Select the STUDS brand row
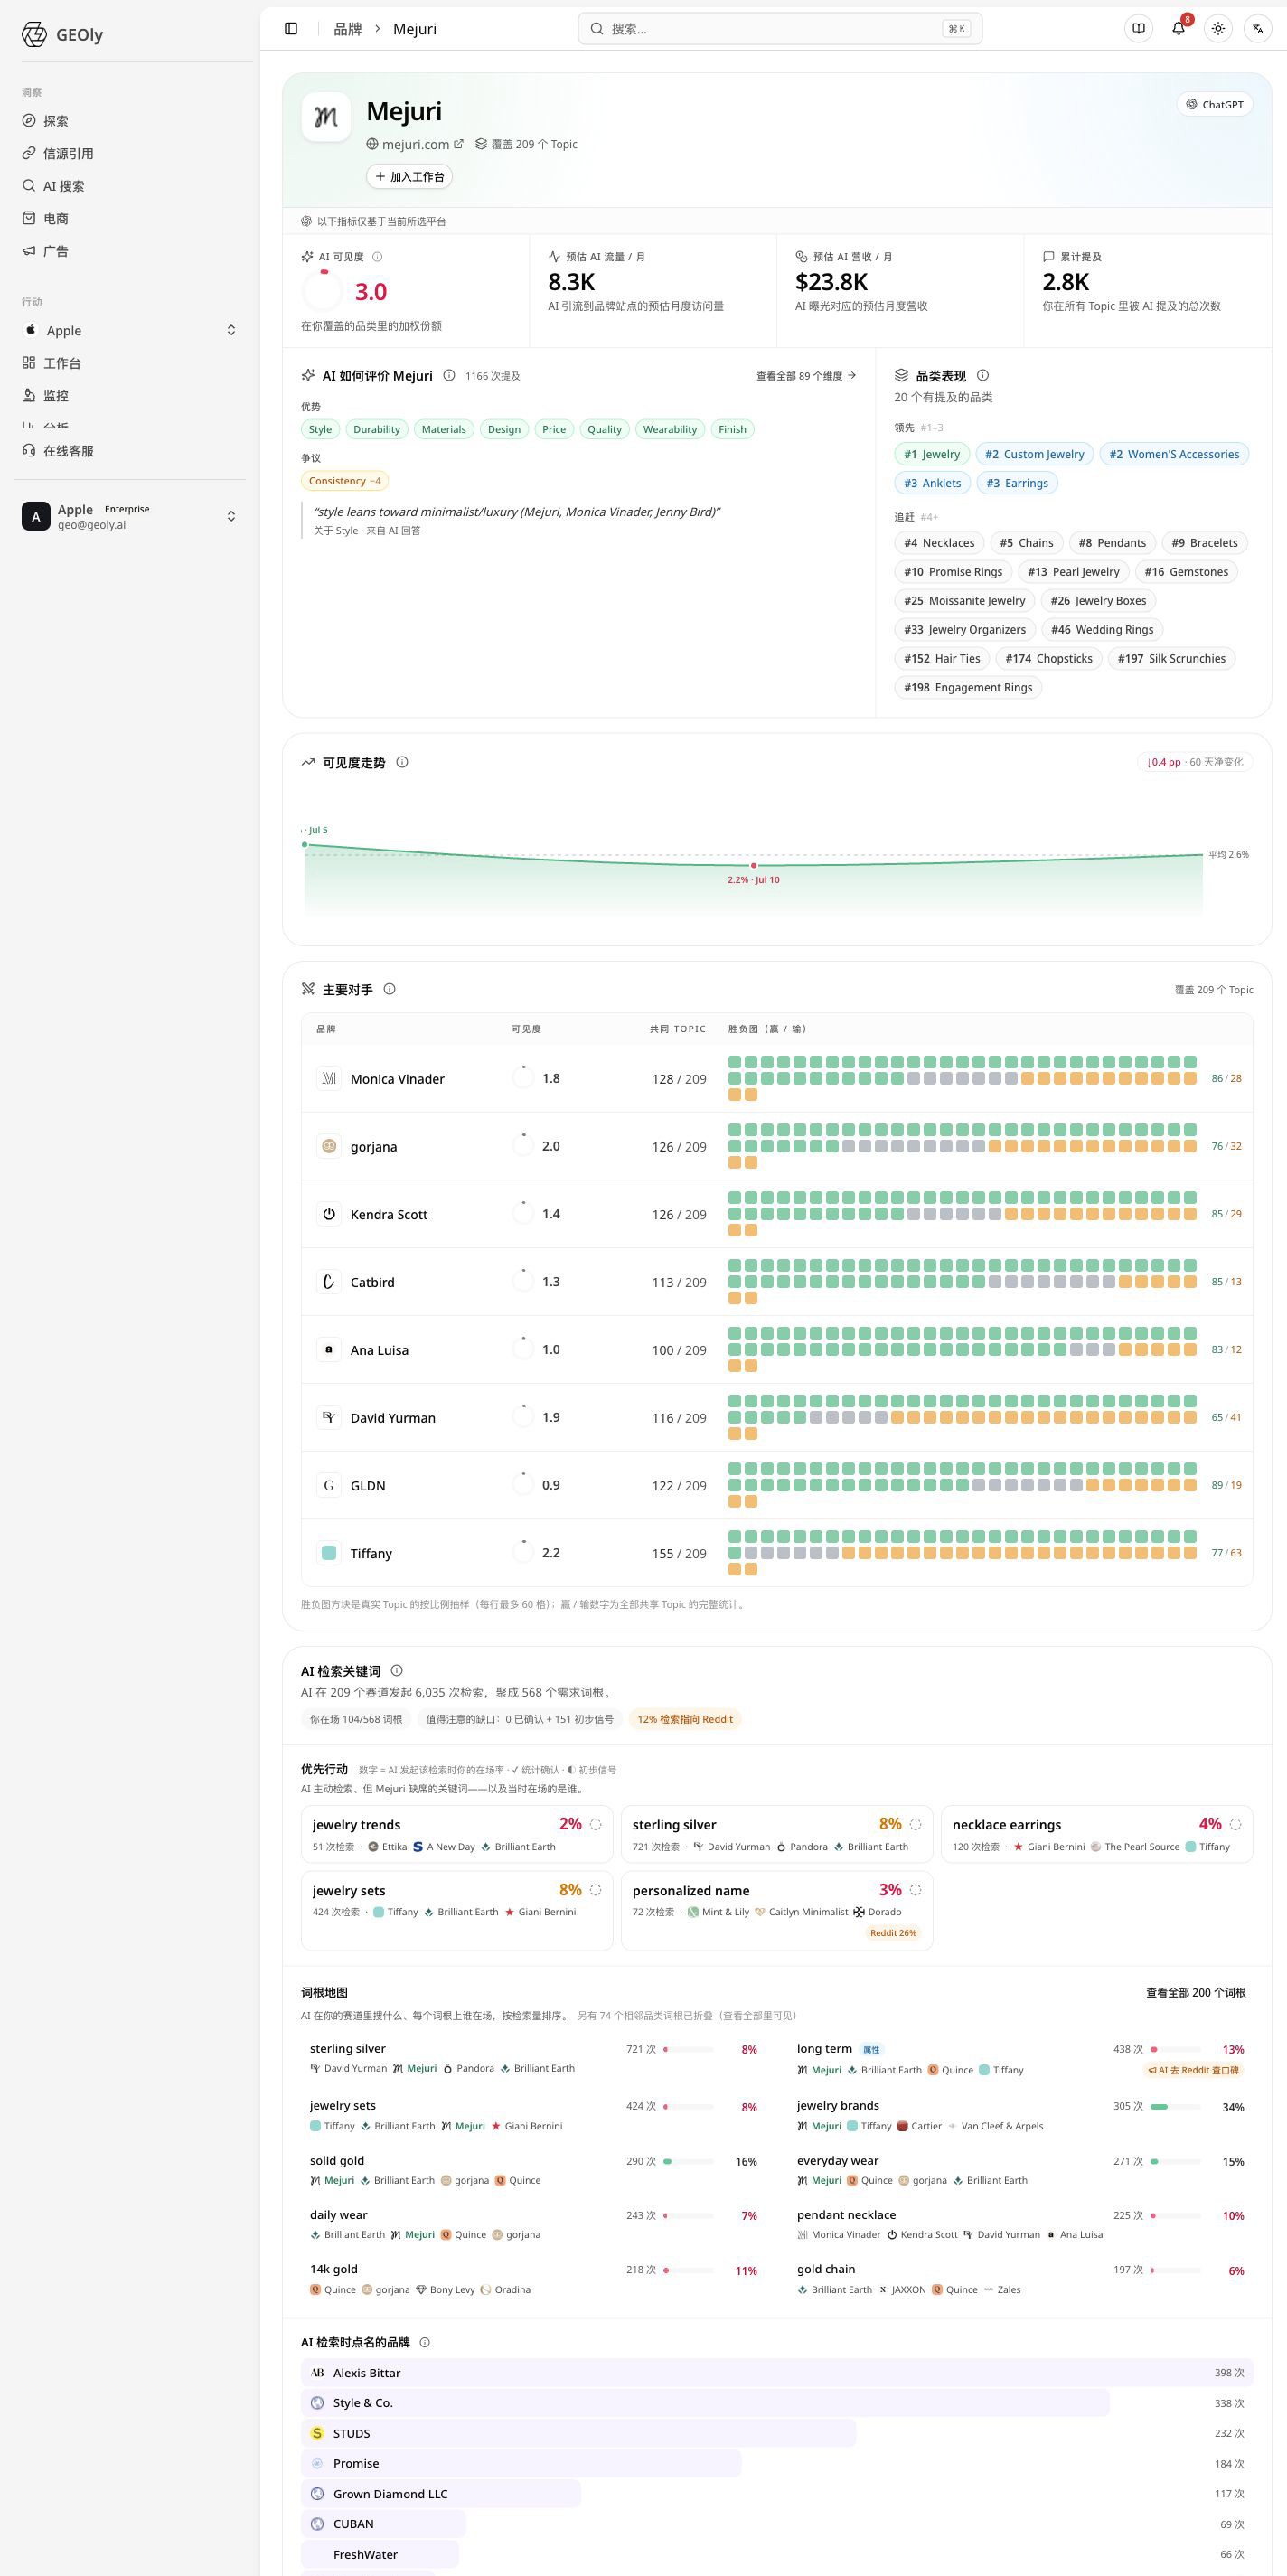 (777, 2433)
